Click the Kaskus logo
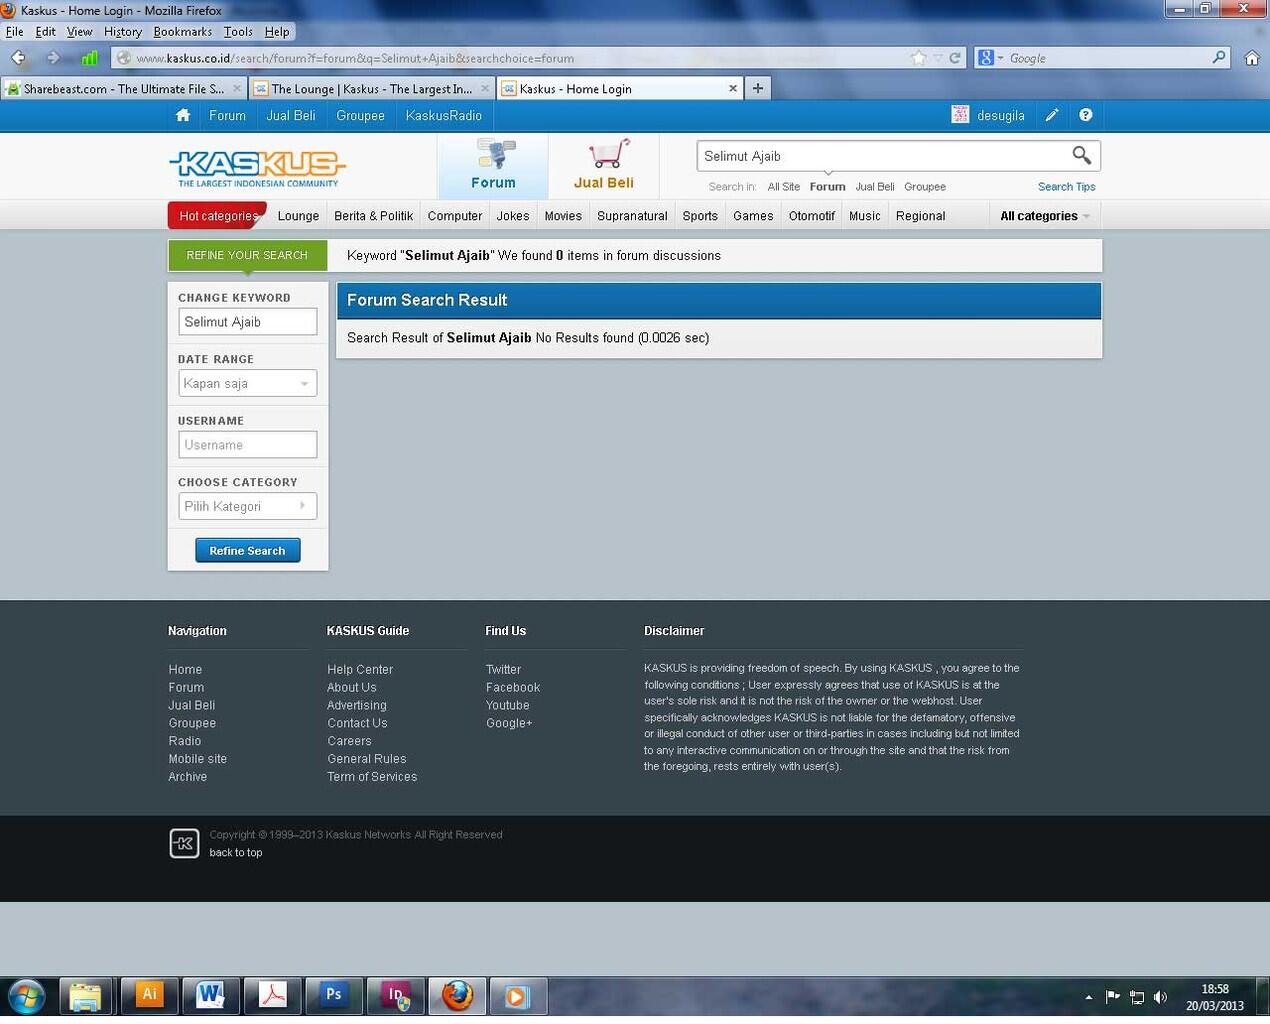 pos(258,168)
